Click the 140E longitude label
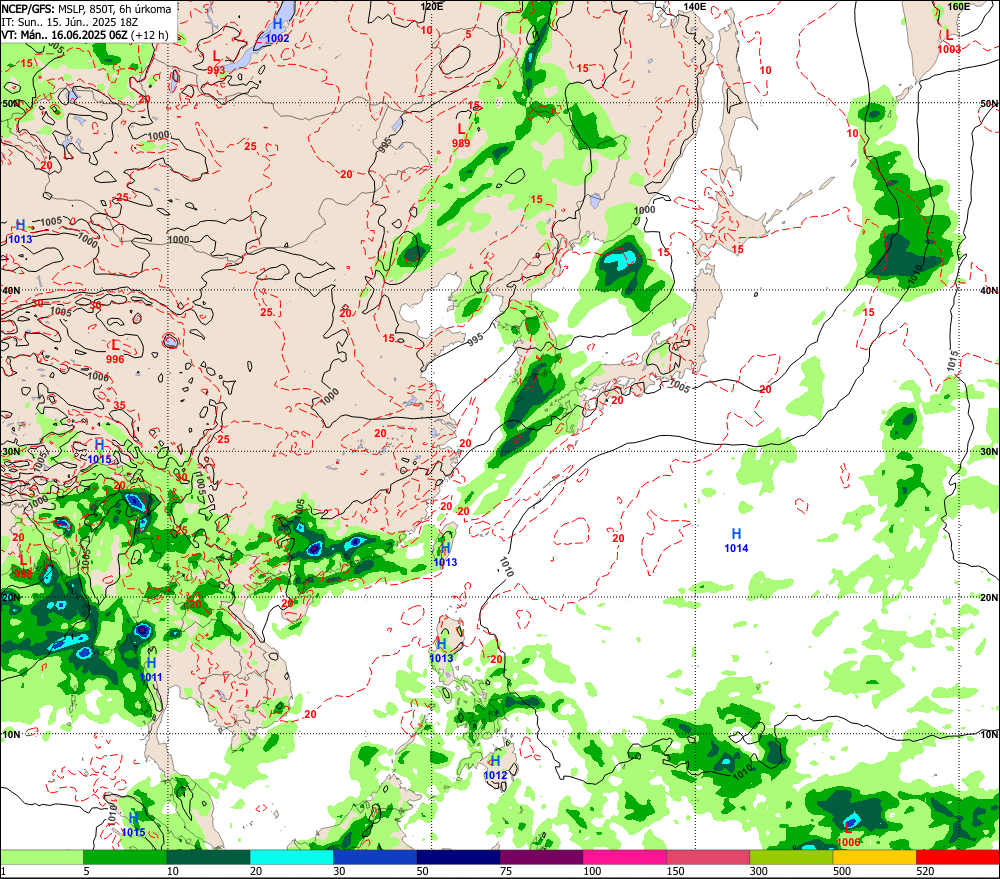Viewport: 1000px width, 879px height. [x=695, y=6]
